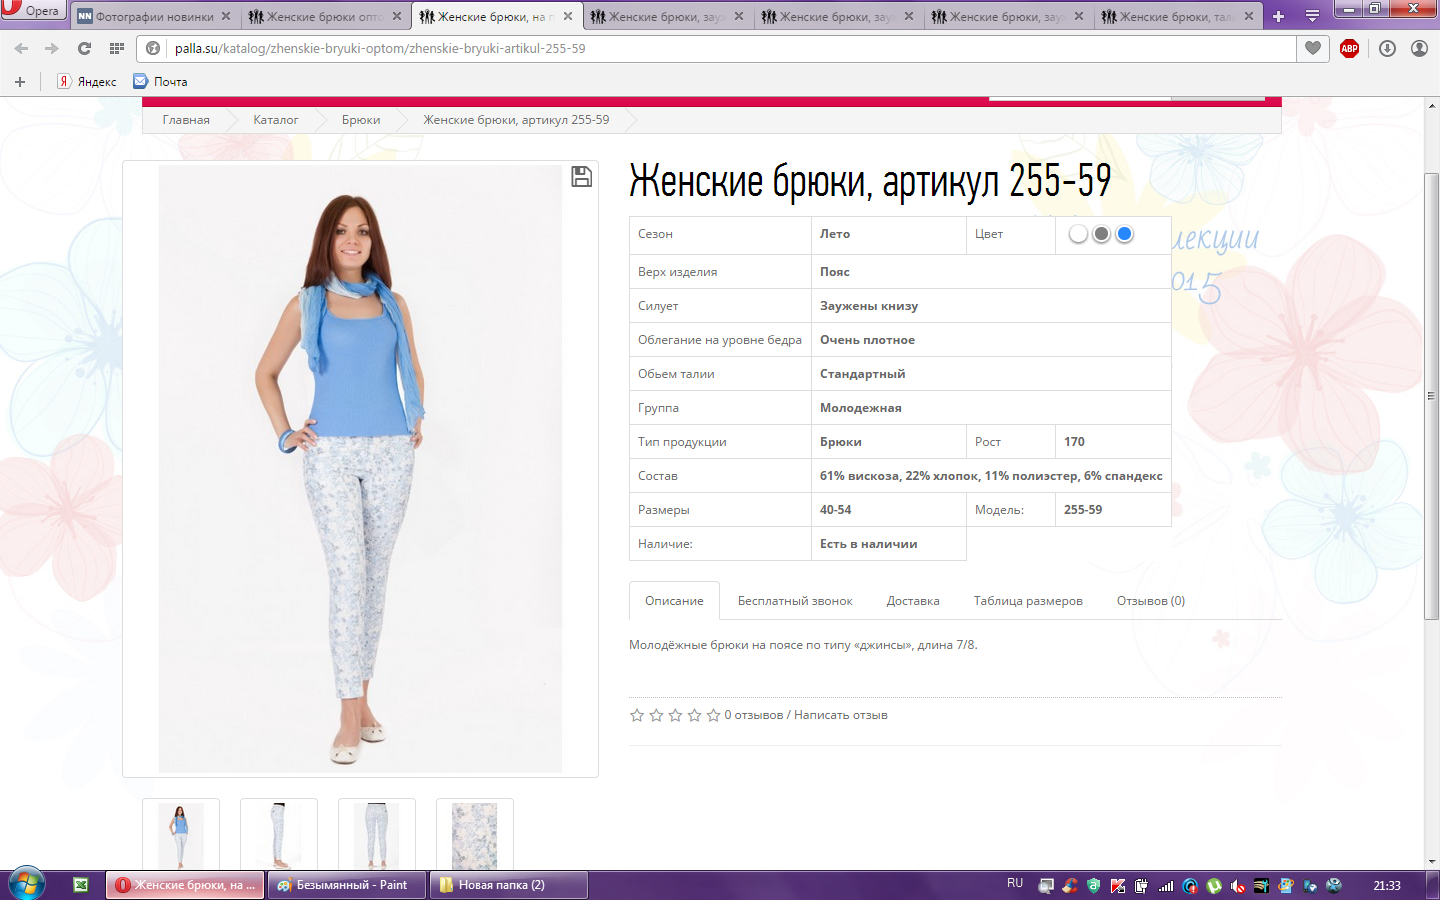Open the network signal tray icon

click(1166, 886)
